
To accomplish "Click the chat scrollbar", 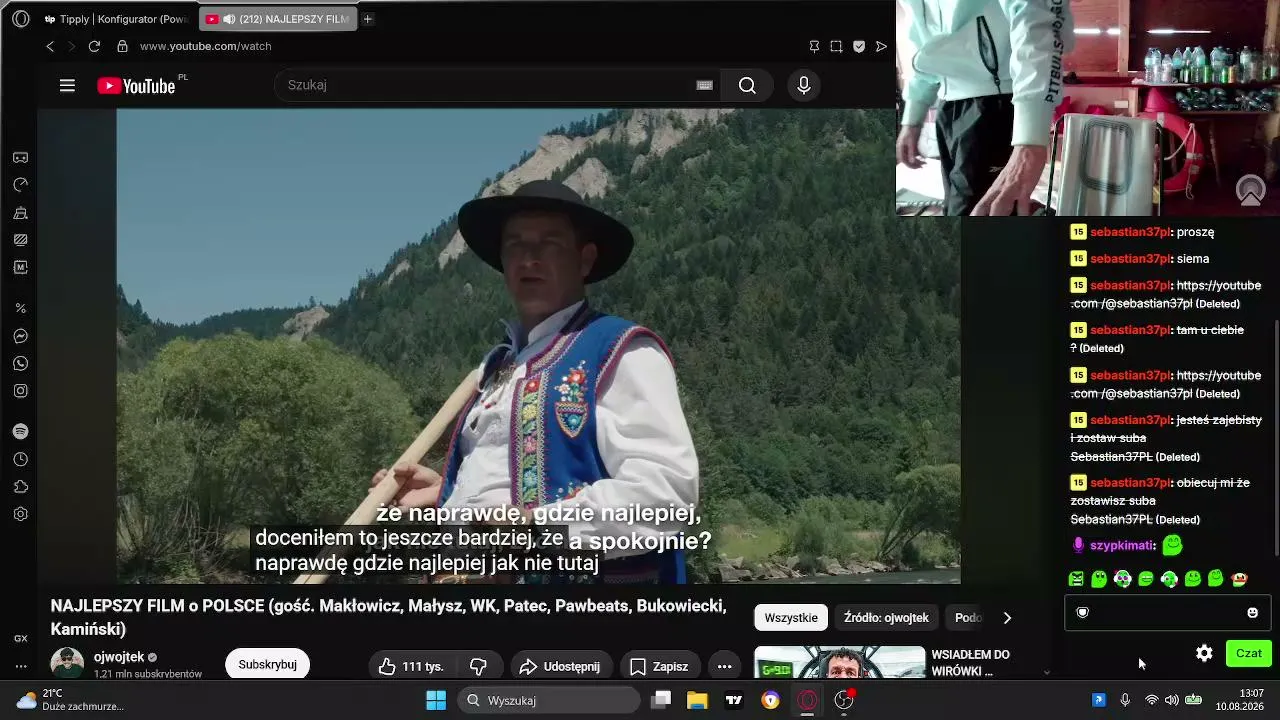I will tap(1275, 436).
